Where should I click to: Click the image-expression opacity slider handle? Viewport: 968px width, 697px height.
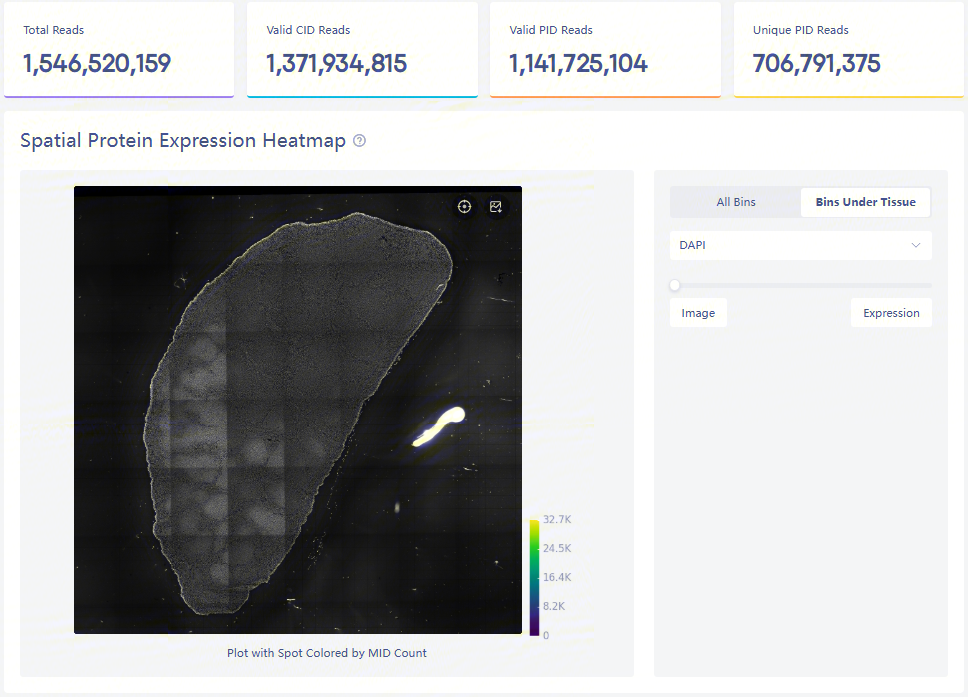[x=675, y=285]
